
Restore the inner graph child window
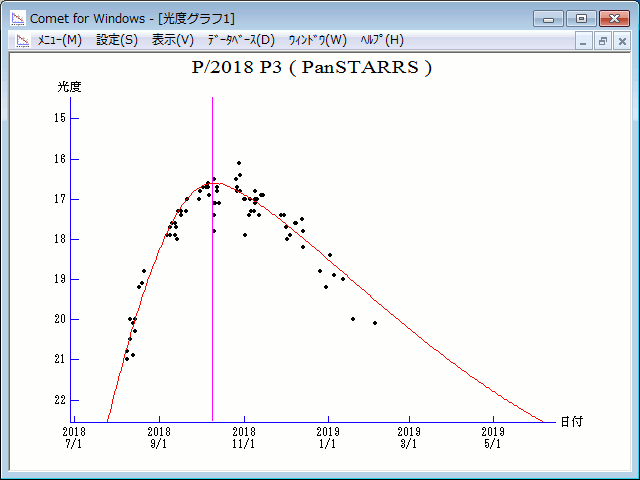(x=602, y=41)
